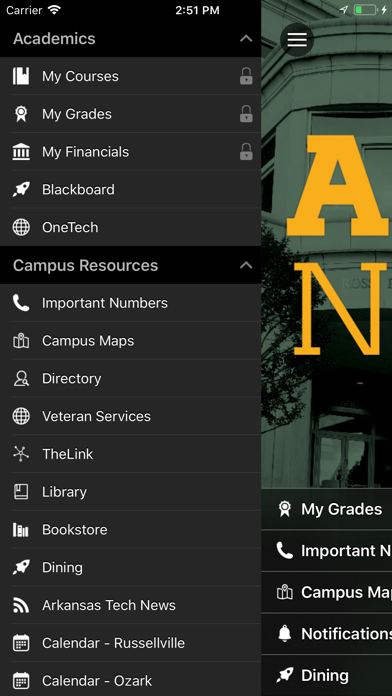Screen dimensions: 392x696
Task: Collapse the Academics section chevron
Action: pos(246,39)
